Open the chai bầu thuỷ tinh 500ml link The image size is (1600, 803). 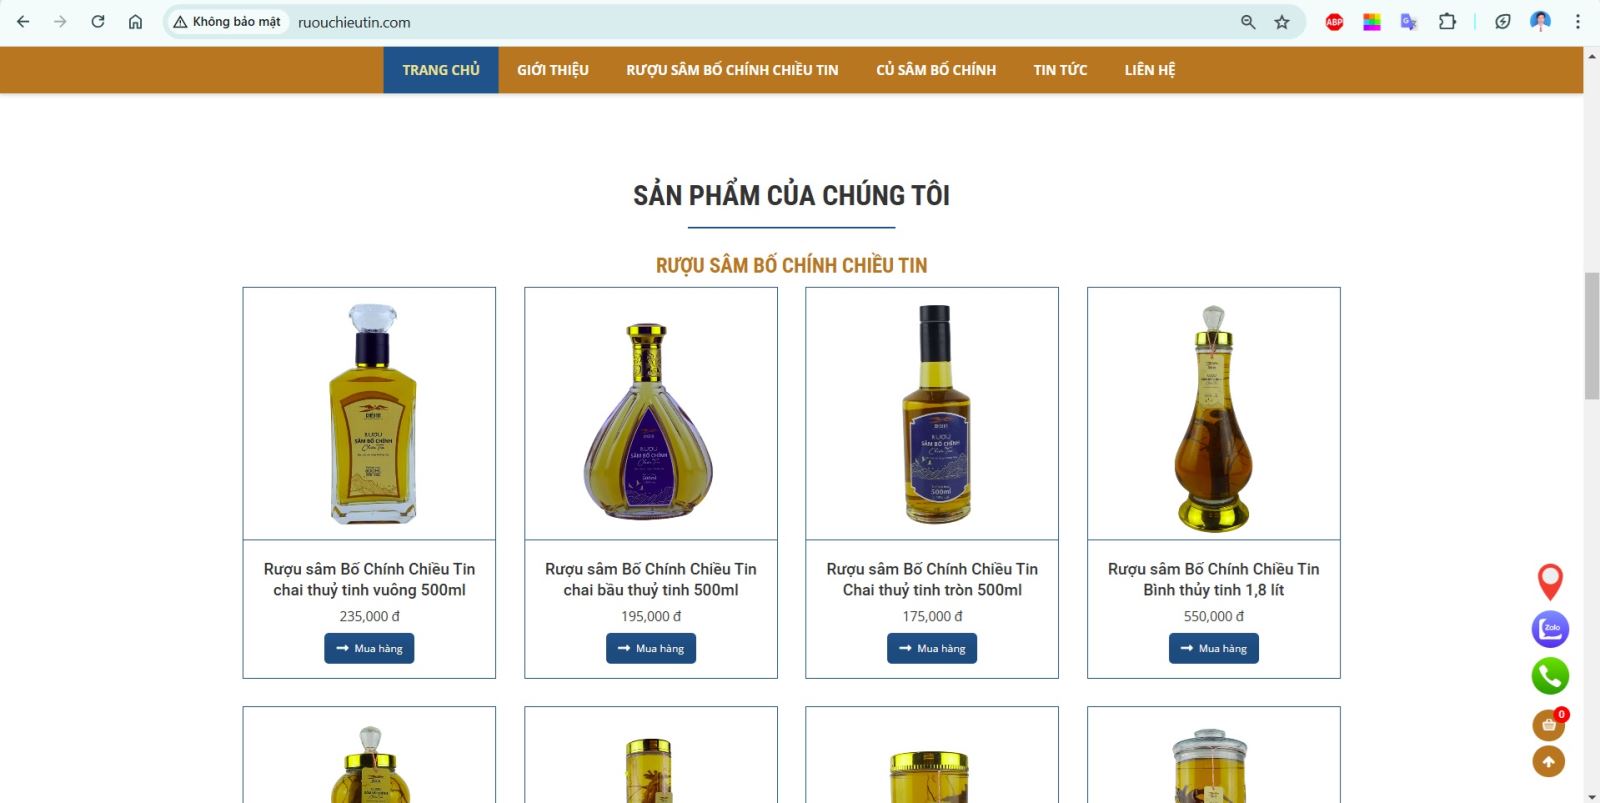(651, 579)
